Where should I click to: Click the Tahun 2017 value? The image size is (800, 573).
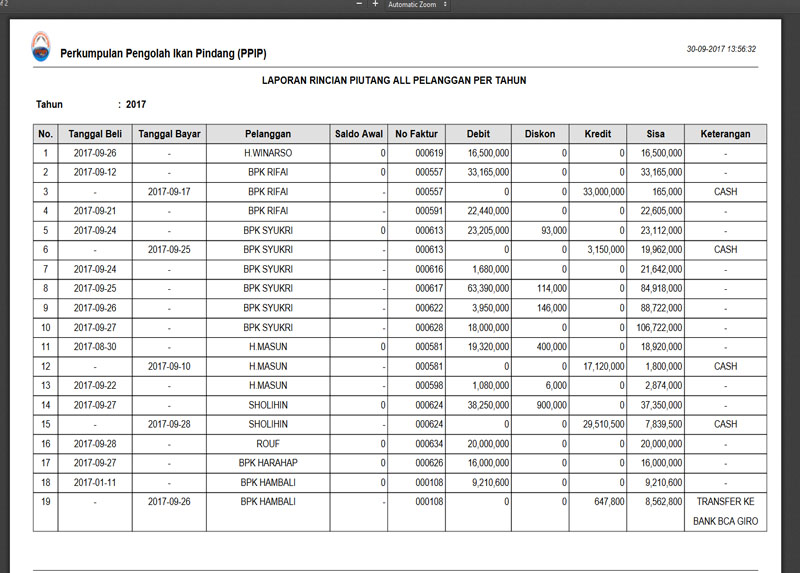click(x=136, y=104)
